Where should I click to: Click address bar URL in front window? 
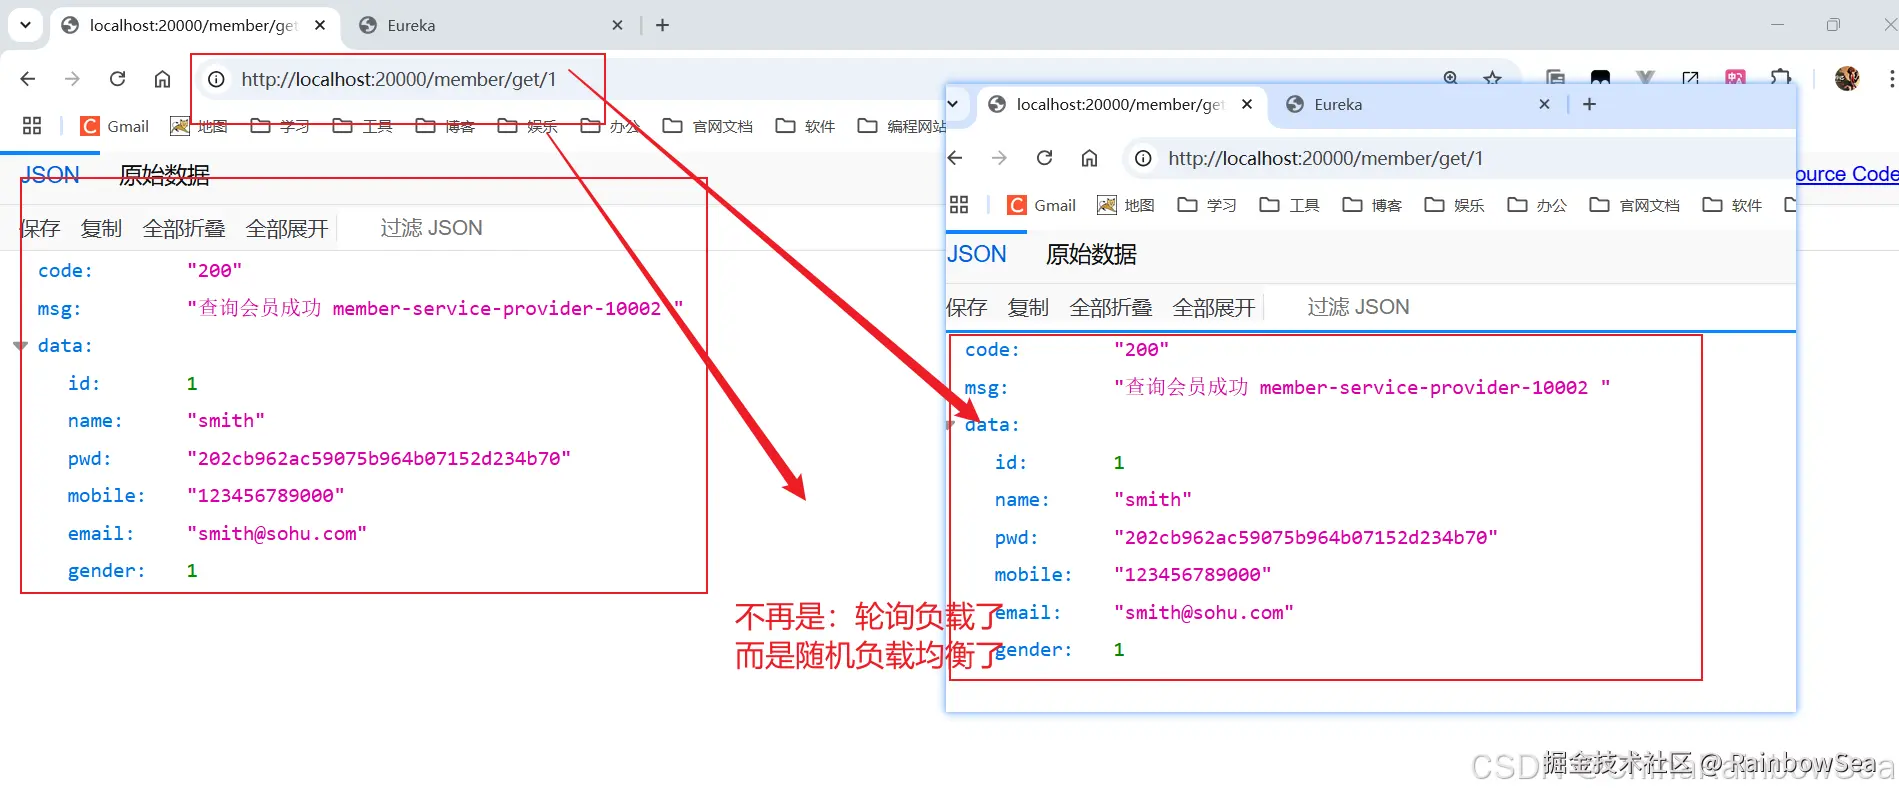[1325, 158]
